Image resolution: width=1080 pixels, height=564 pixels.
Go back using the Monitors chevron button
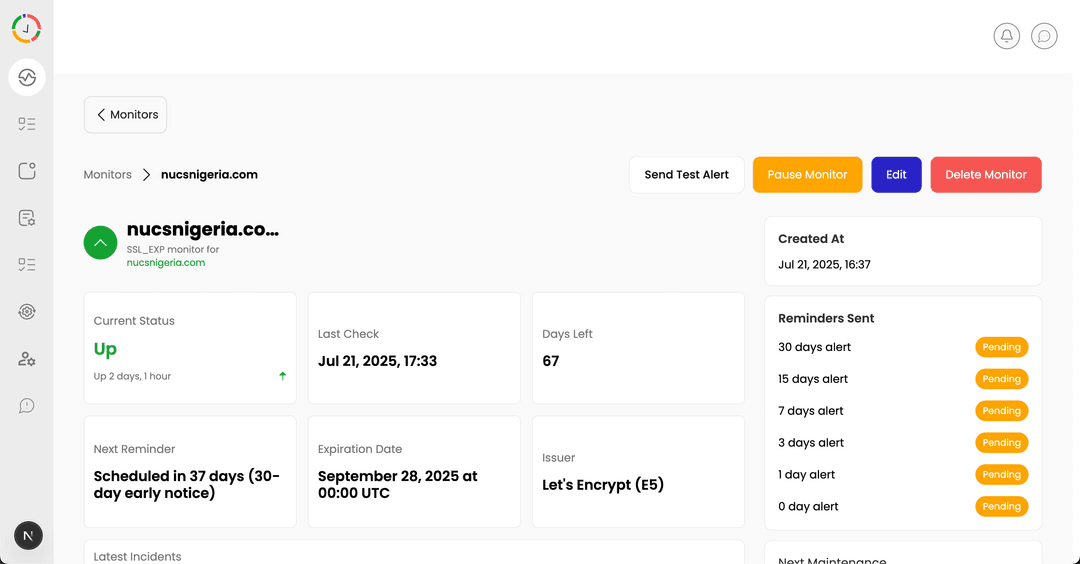(125, 114)
